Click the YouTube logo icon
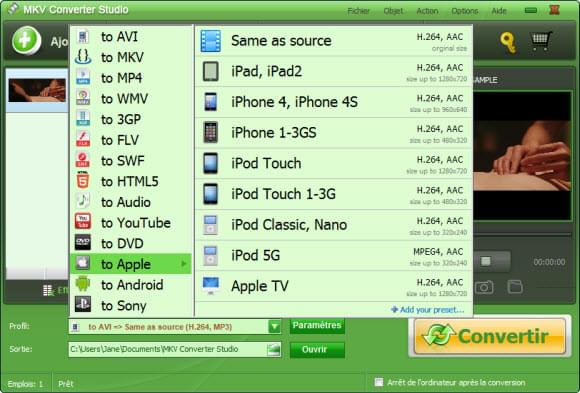580x393 pixels. point(83,222)
